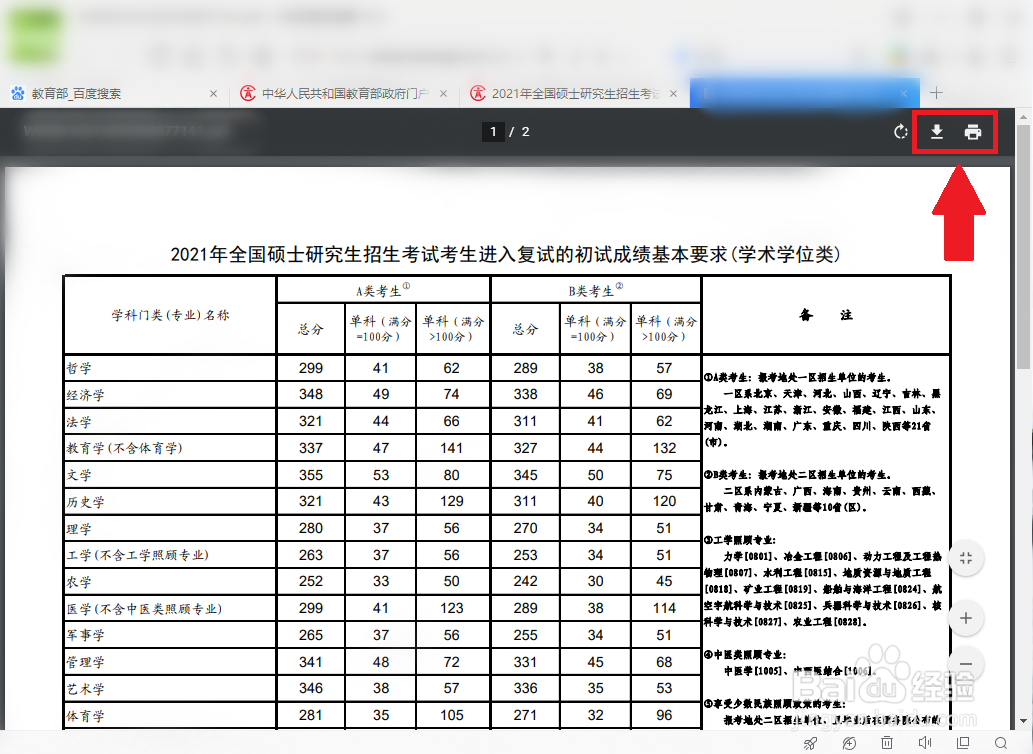
Task: Select the rocket icon in the bottom bar
Action: point(810,743)
